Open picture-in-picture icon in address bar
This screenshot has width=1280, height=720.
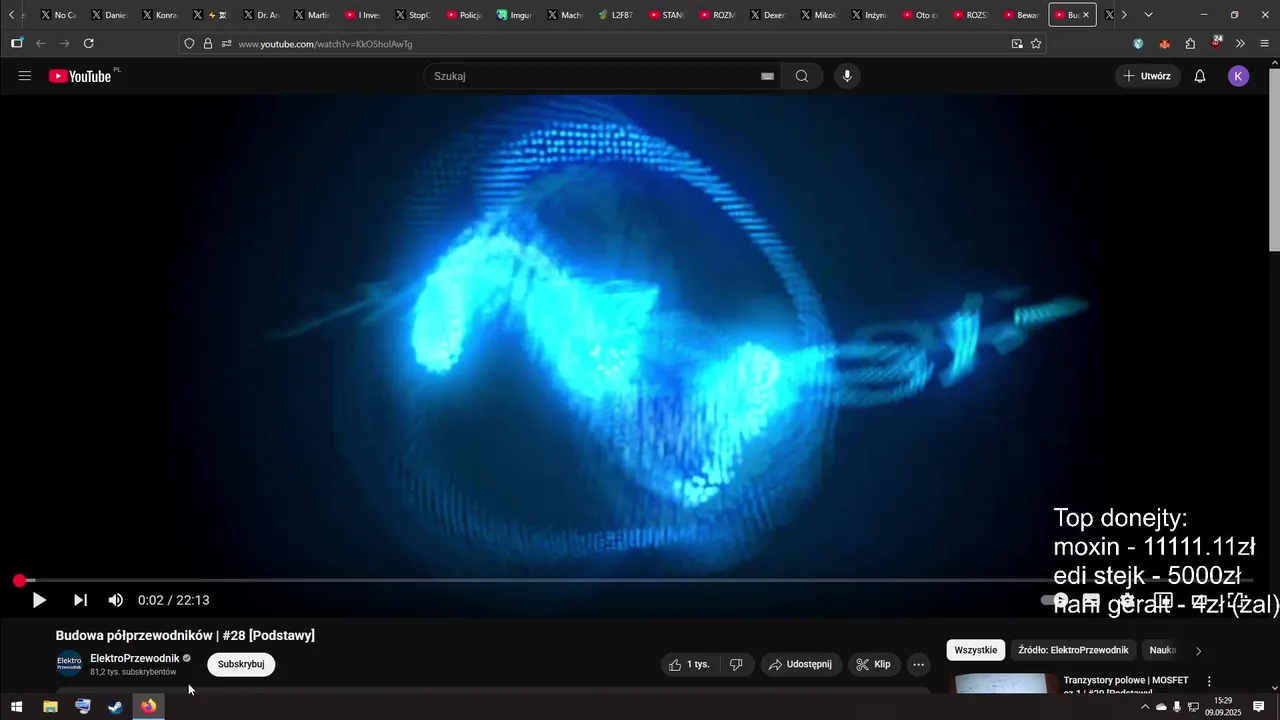(1017, 44)
